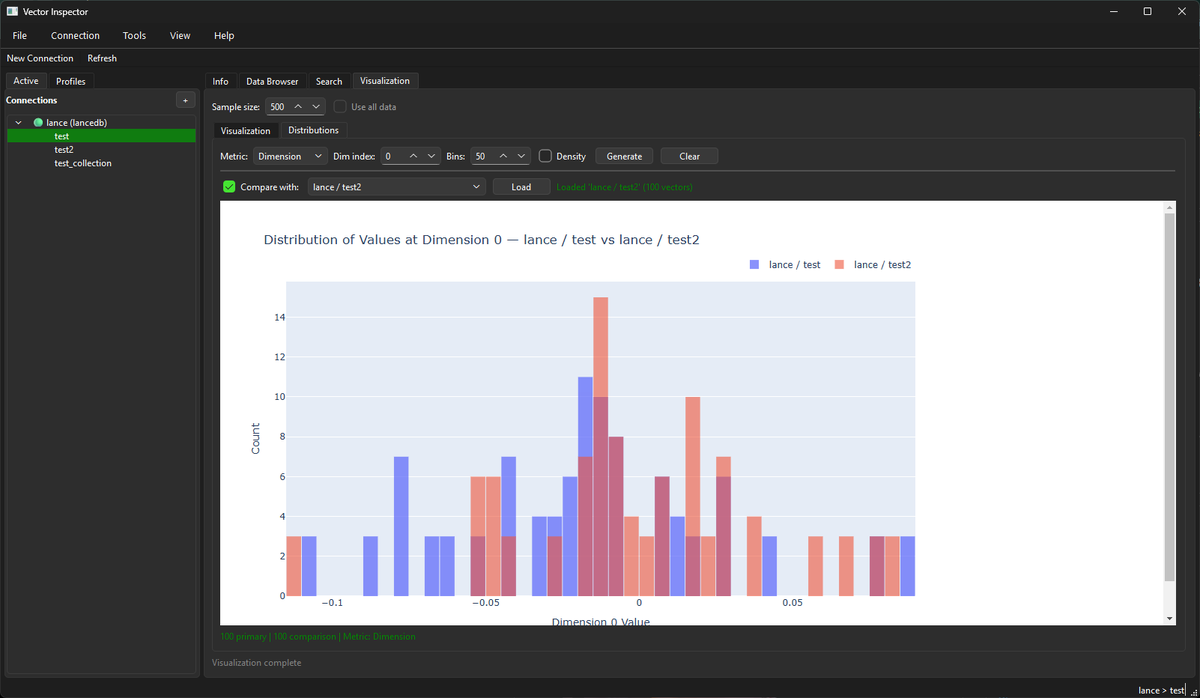Collapse the lance (lancedb) tree node

pyautogui.click(x=18, y=122)
